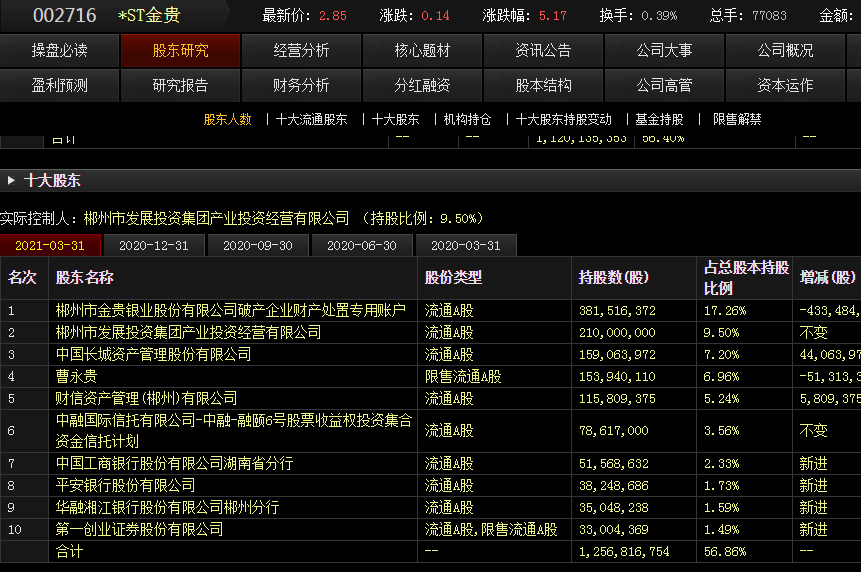Screen dimensions: 861x572
Task: Select the latest price 2.85
Action: click(x=333, y=16)
